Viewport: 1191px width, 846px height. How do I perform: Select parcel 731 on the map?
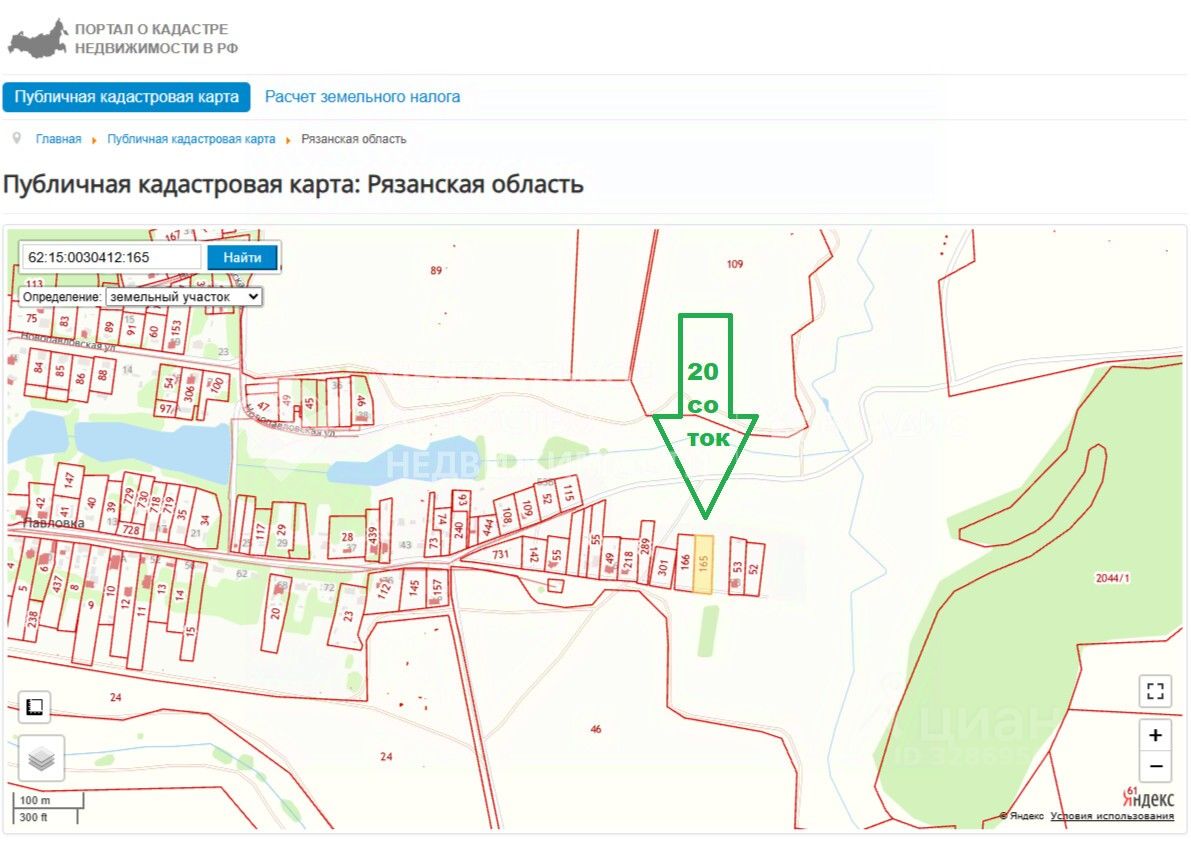tap(500, 554)
